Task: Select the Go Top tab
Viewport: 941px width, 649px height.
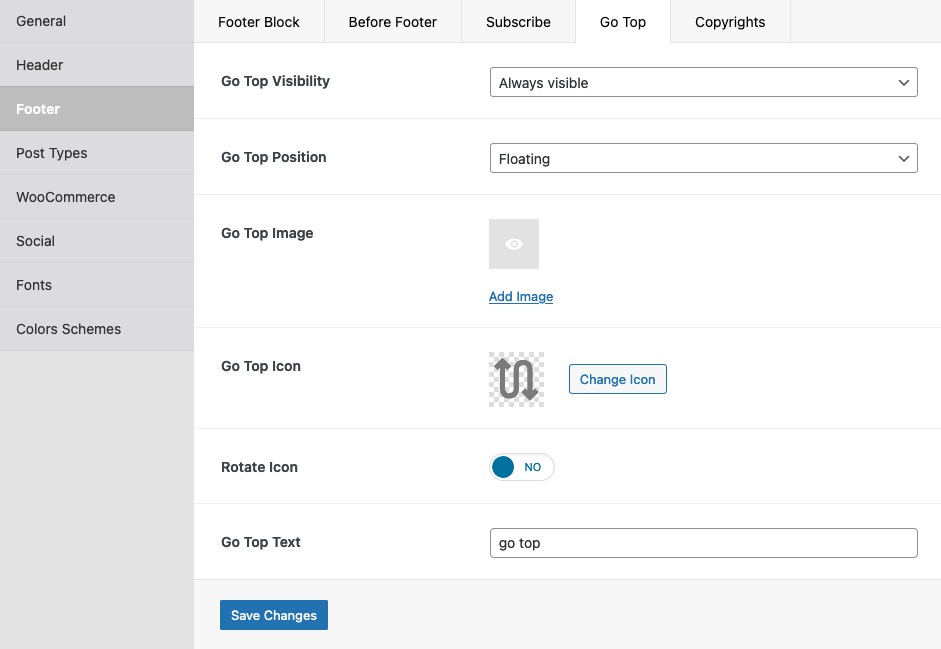Action: (623, 22)
